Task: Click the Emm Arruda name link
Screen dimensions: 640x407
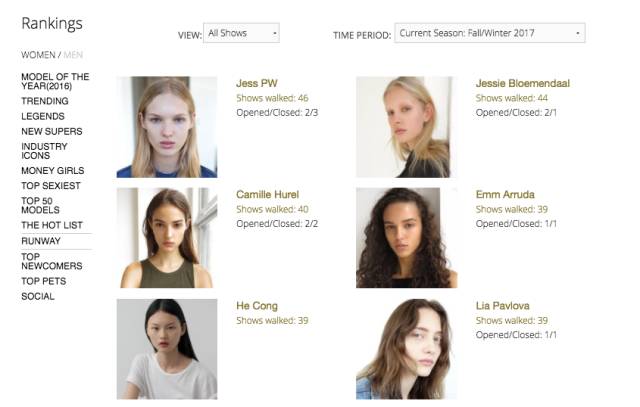Action: tap(505, 194)
